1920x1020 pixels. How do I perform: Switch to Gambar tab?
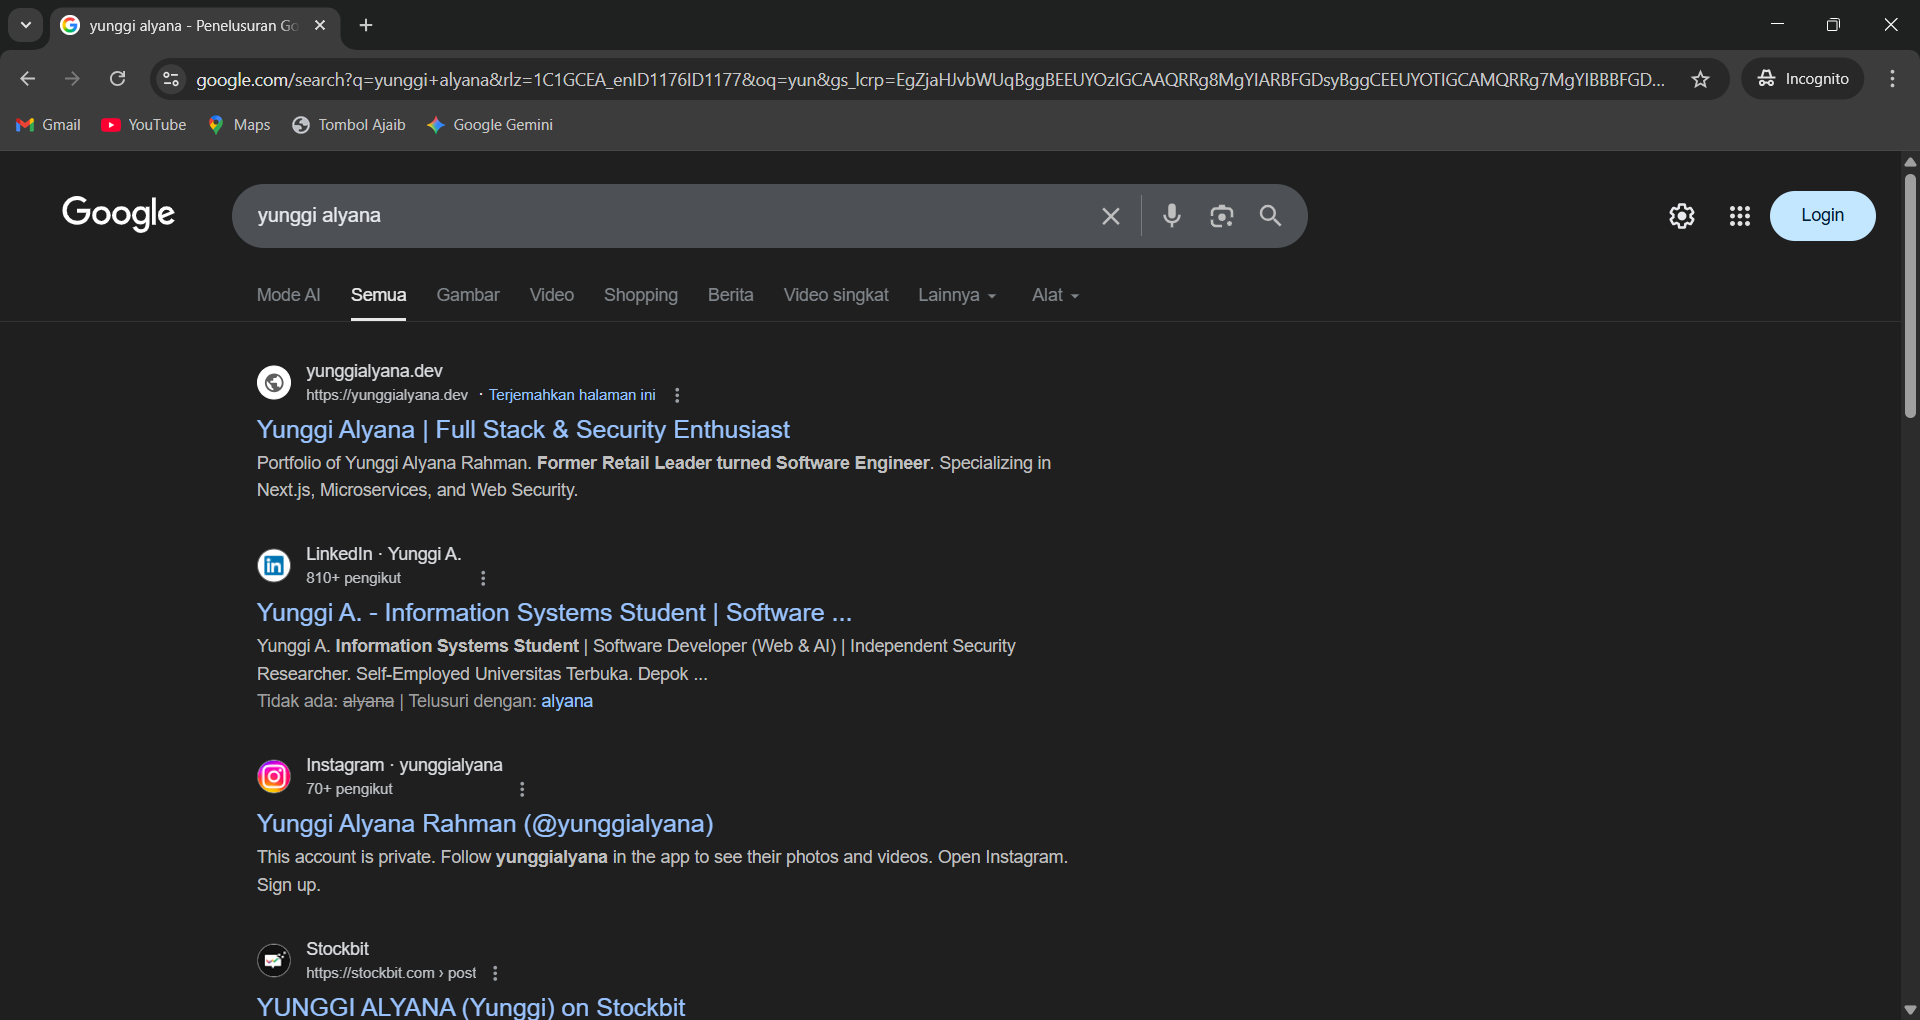coord(468,295)
